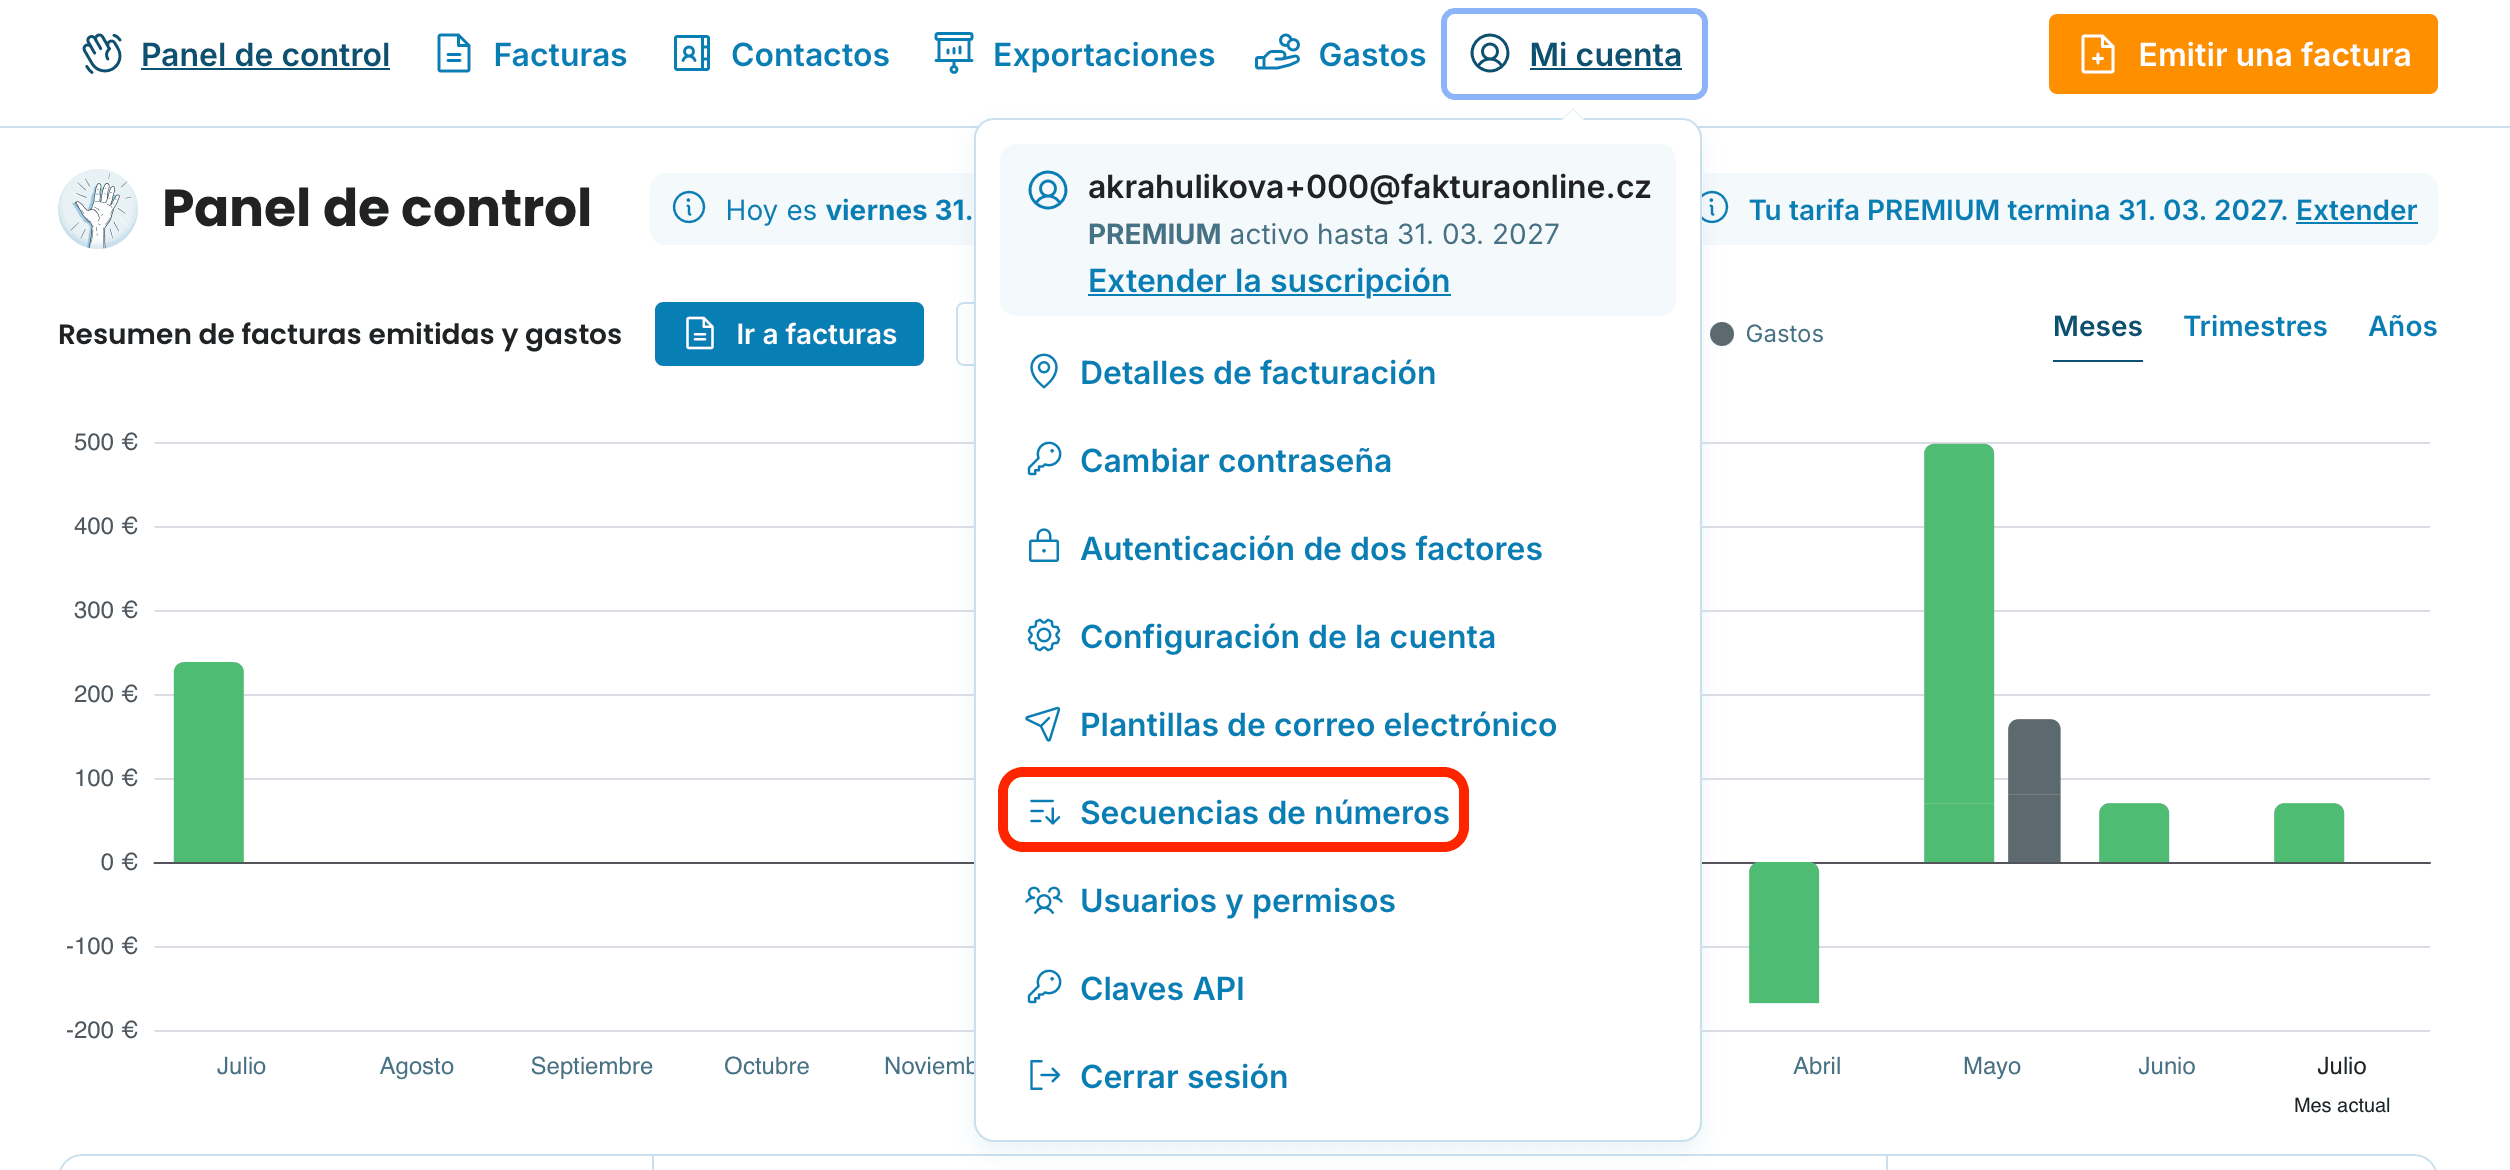Open Plantillas de correo electrónico
Screen dimensions: 2510x1170
[x=1318, y=725]
